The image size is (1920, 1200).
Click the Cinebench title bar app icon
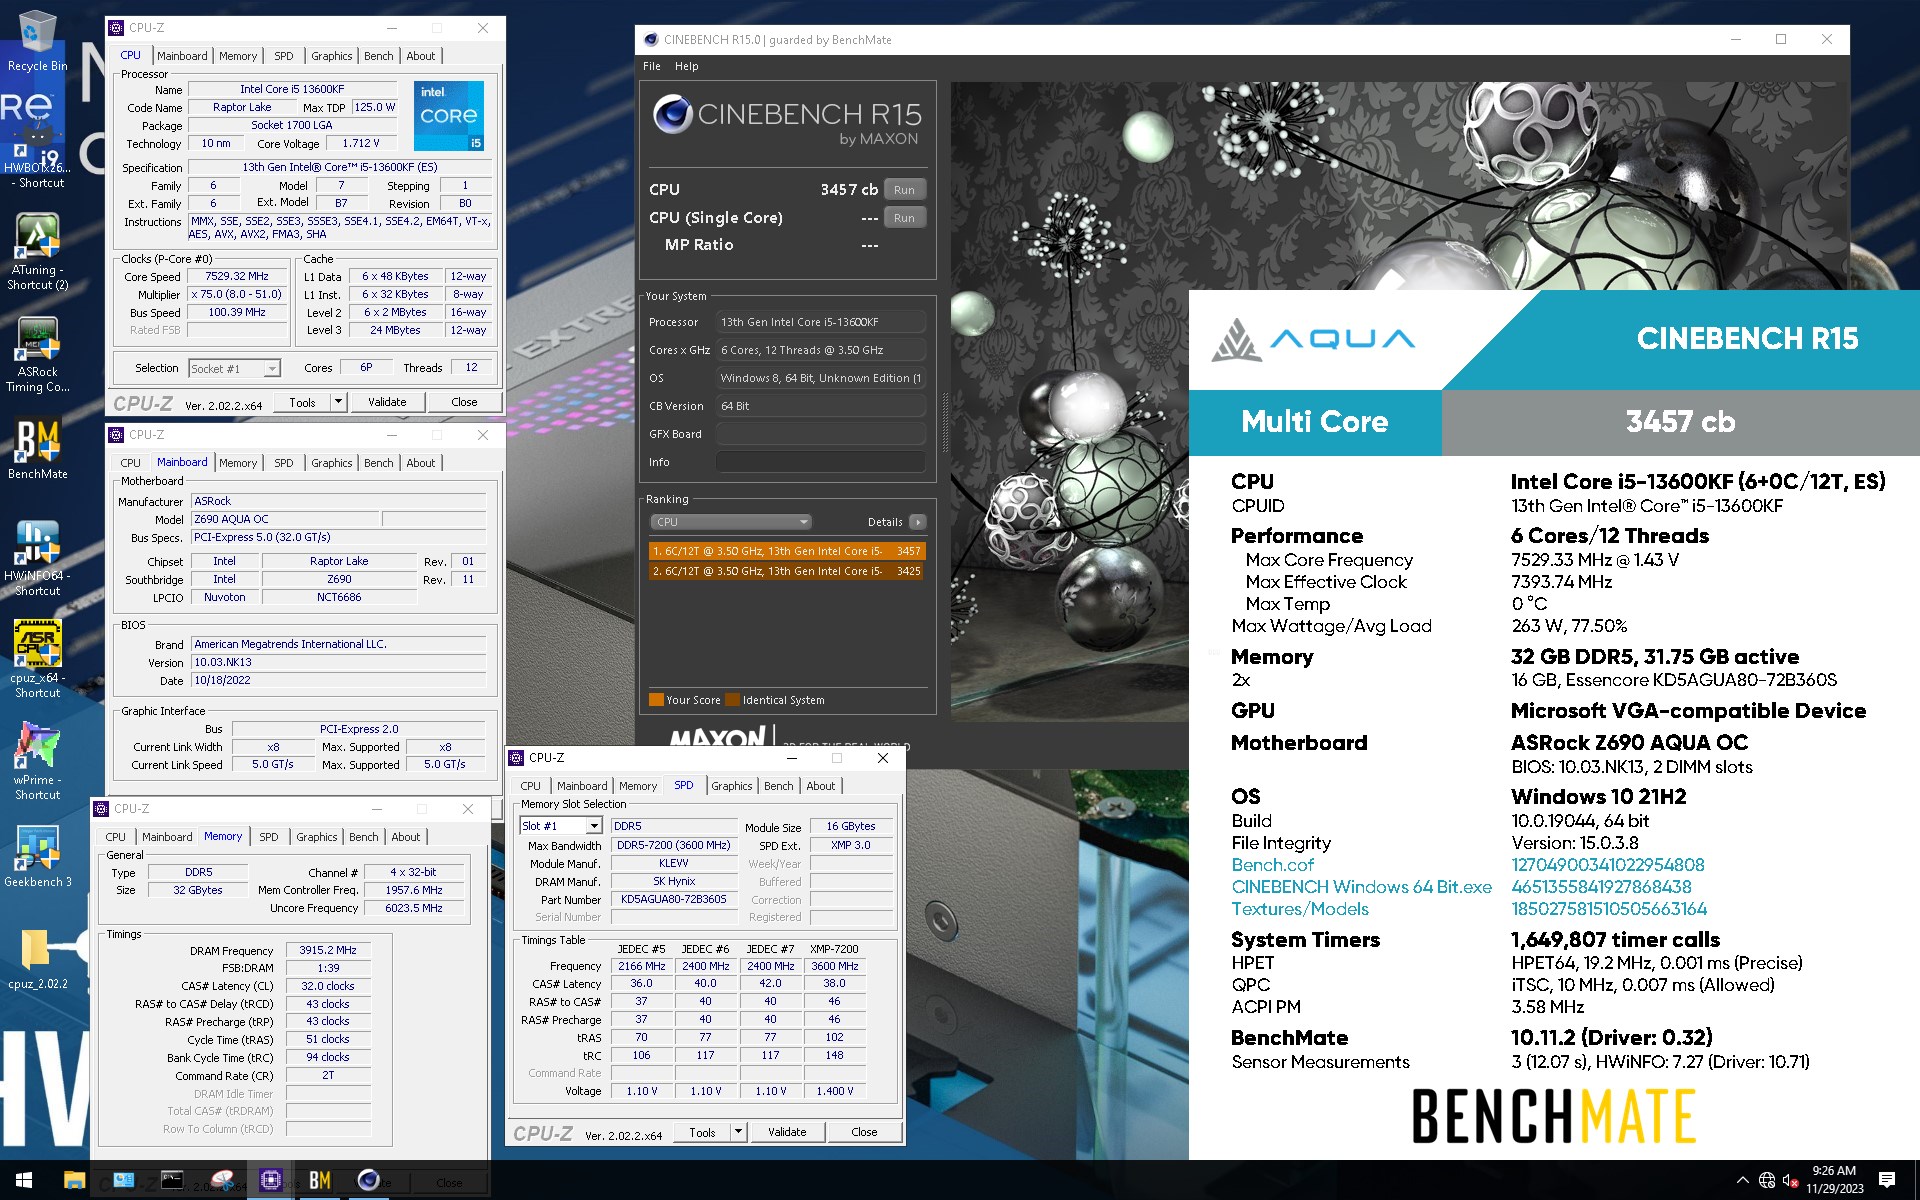(x=651, y=40)
